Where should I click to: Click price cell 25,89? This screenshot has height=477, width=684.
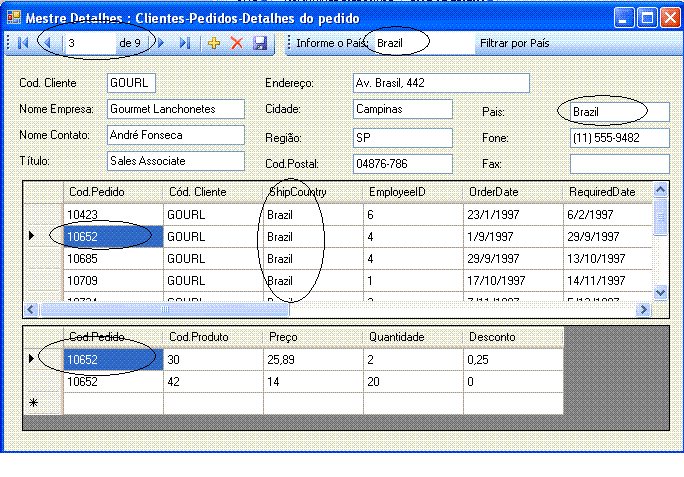click(x=313, y=360)
